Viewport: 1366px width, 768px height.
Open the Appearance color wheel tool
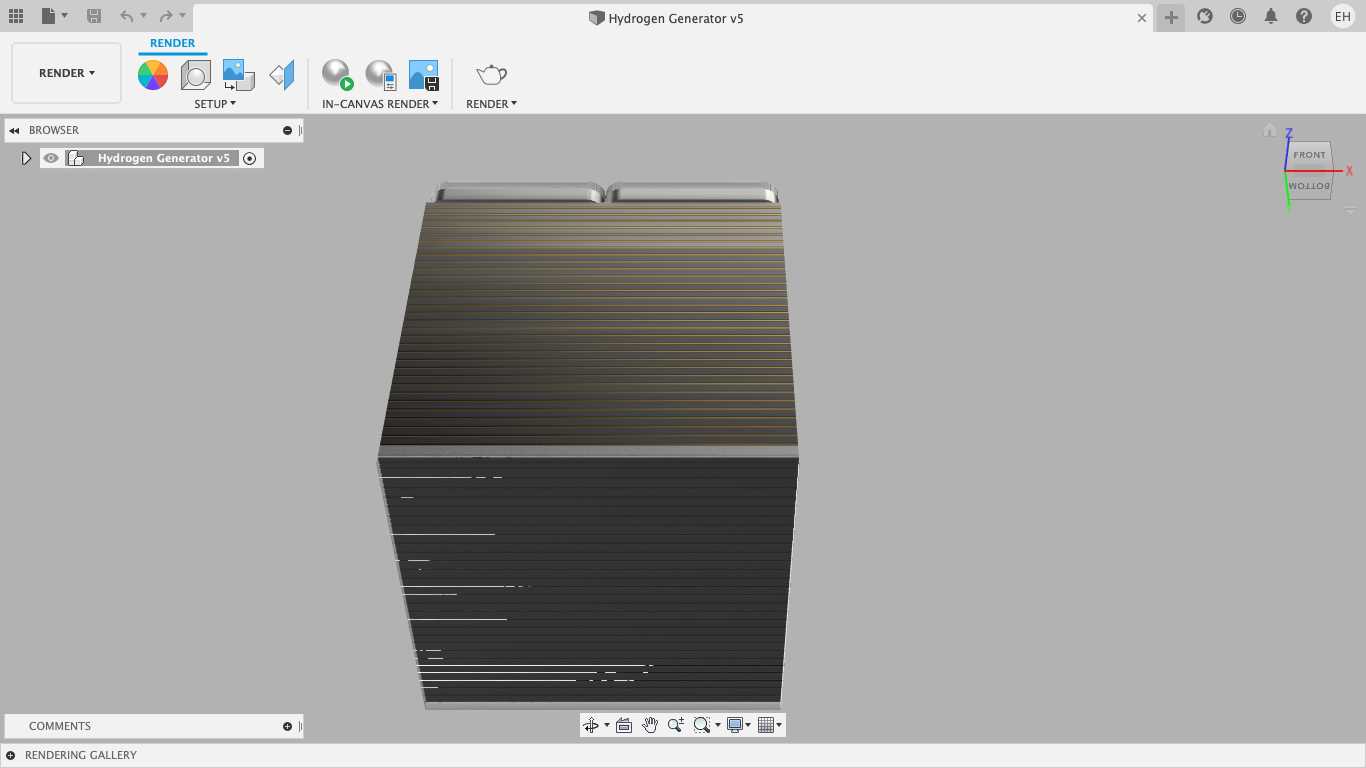tap(153, 75)
